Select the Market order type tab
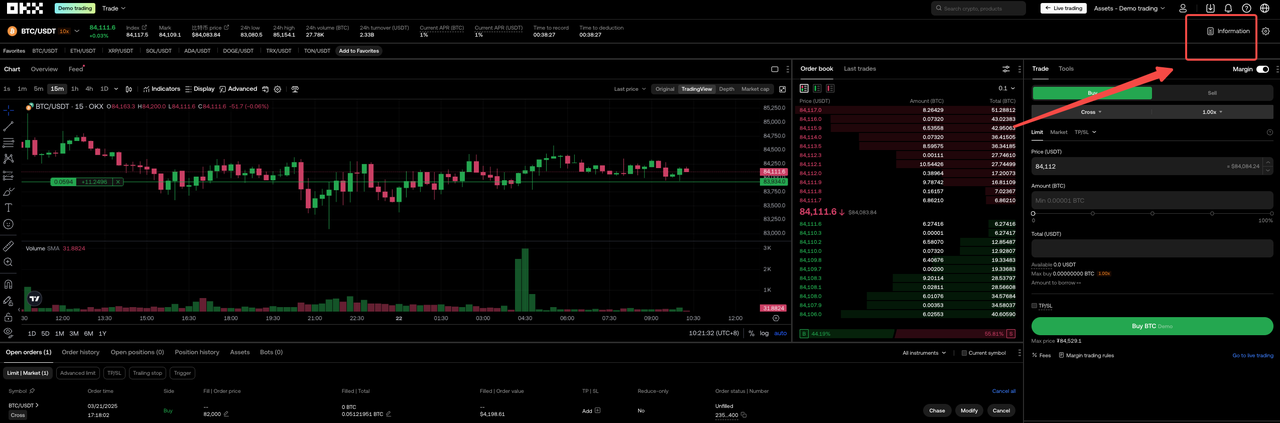The image size is (1280, 423). [1058, 131]
